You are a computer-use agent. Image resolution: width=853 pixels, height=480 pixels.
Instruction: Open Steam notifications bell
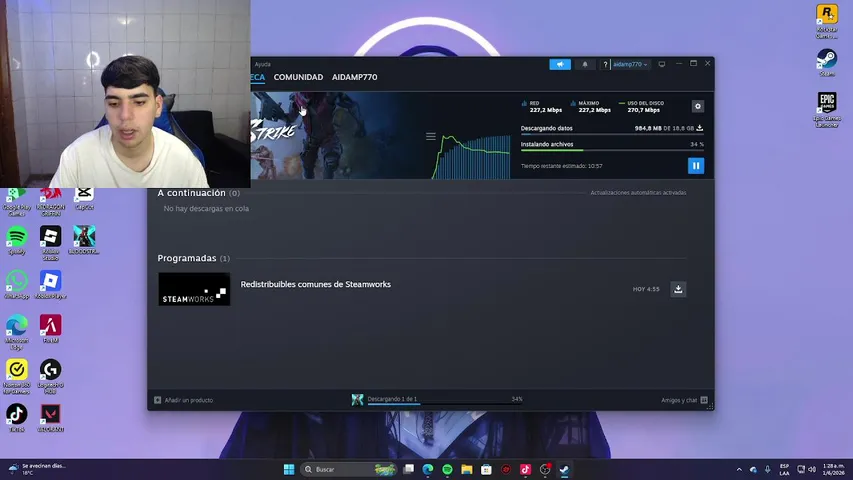coord(585,64)
